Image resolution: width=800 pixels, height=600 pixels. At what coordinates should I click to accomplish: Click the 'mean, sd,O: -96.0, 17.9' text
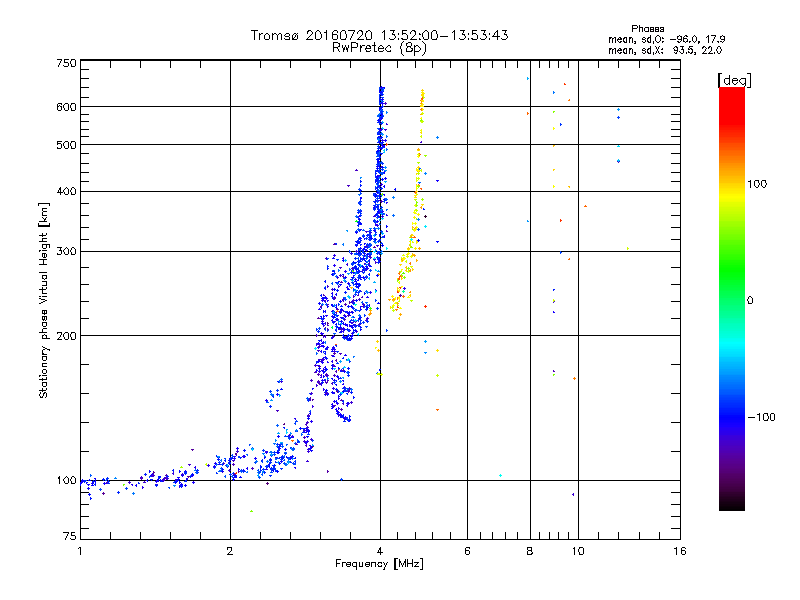coord(666,39)
